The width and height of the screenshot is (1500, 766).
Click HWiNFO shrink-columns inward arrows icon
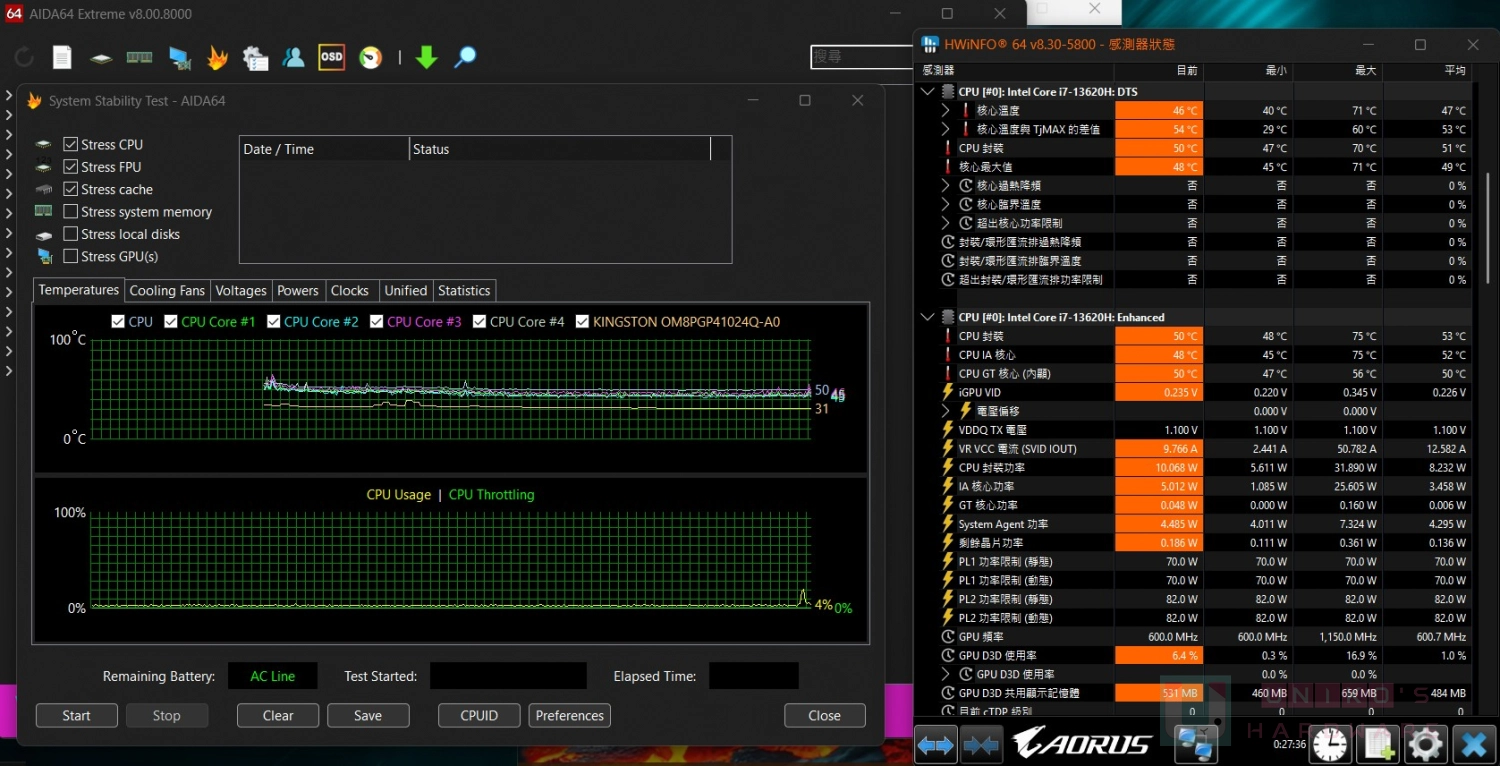[981, 745]
